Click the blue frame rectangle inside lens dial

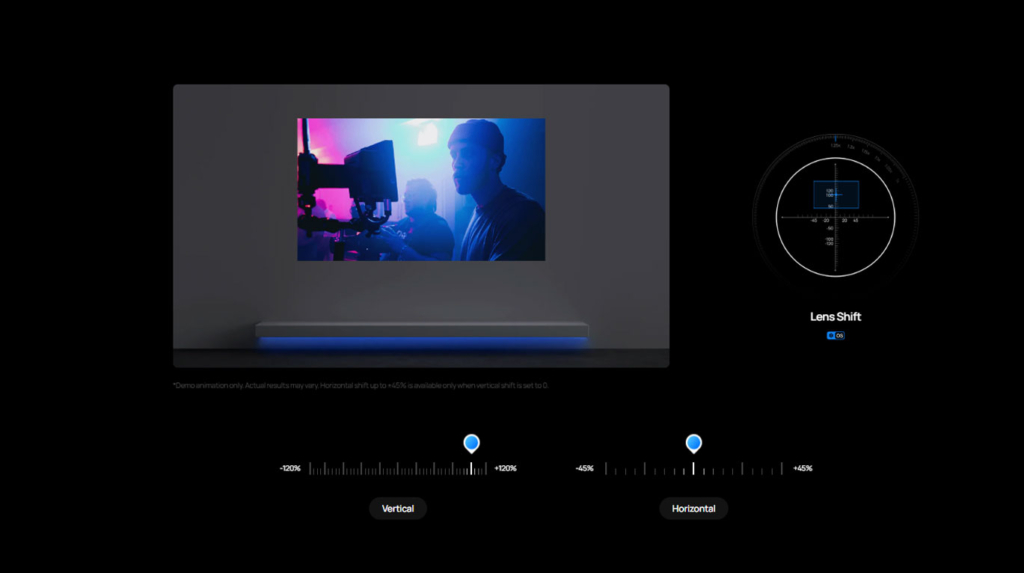coord(836,194)
